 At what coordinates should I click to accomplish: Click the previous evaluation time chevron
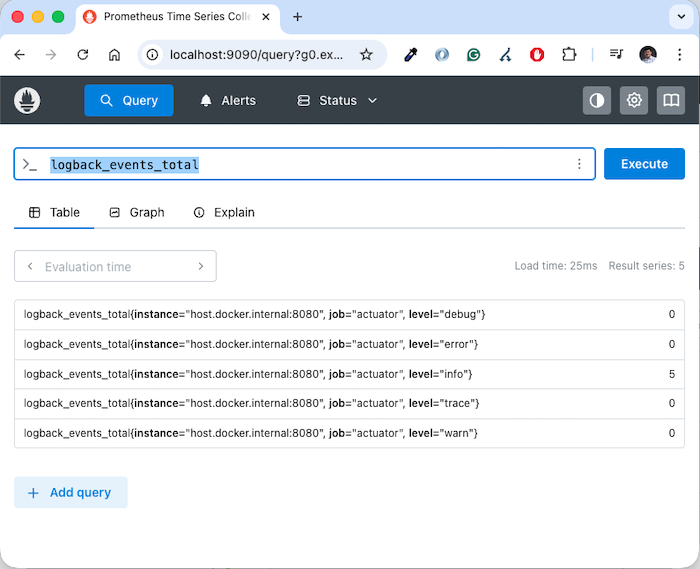(x=30, y=267)
